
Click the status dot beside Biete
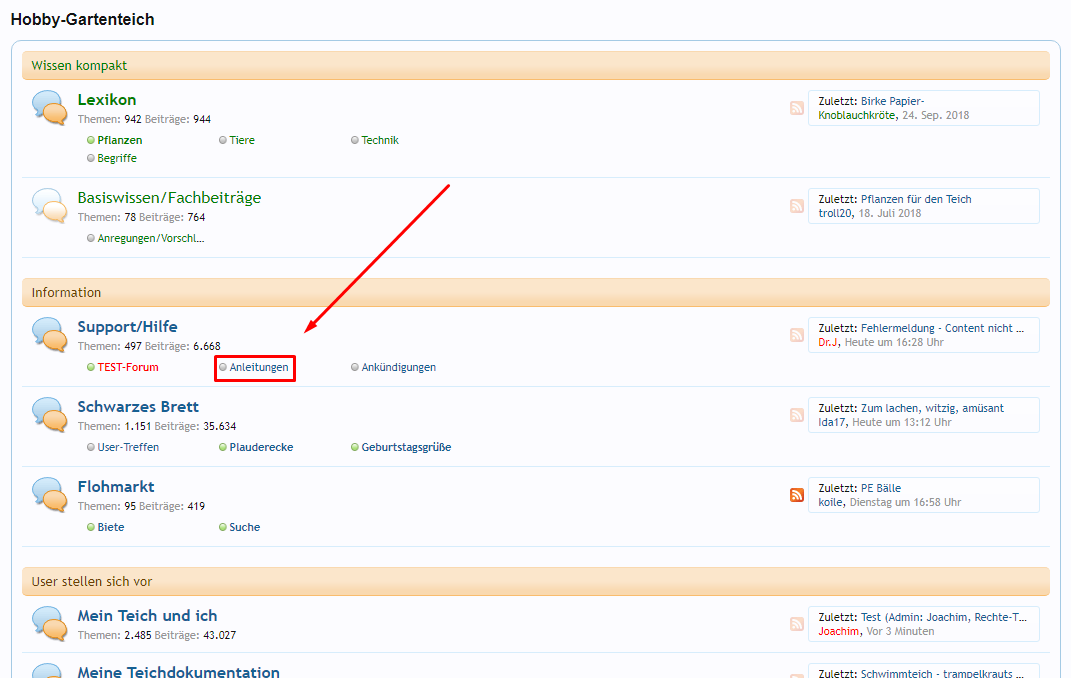(91, 527)
